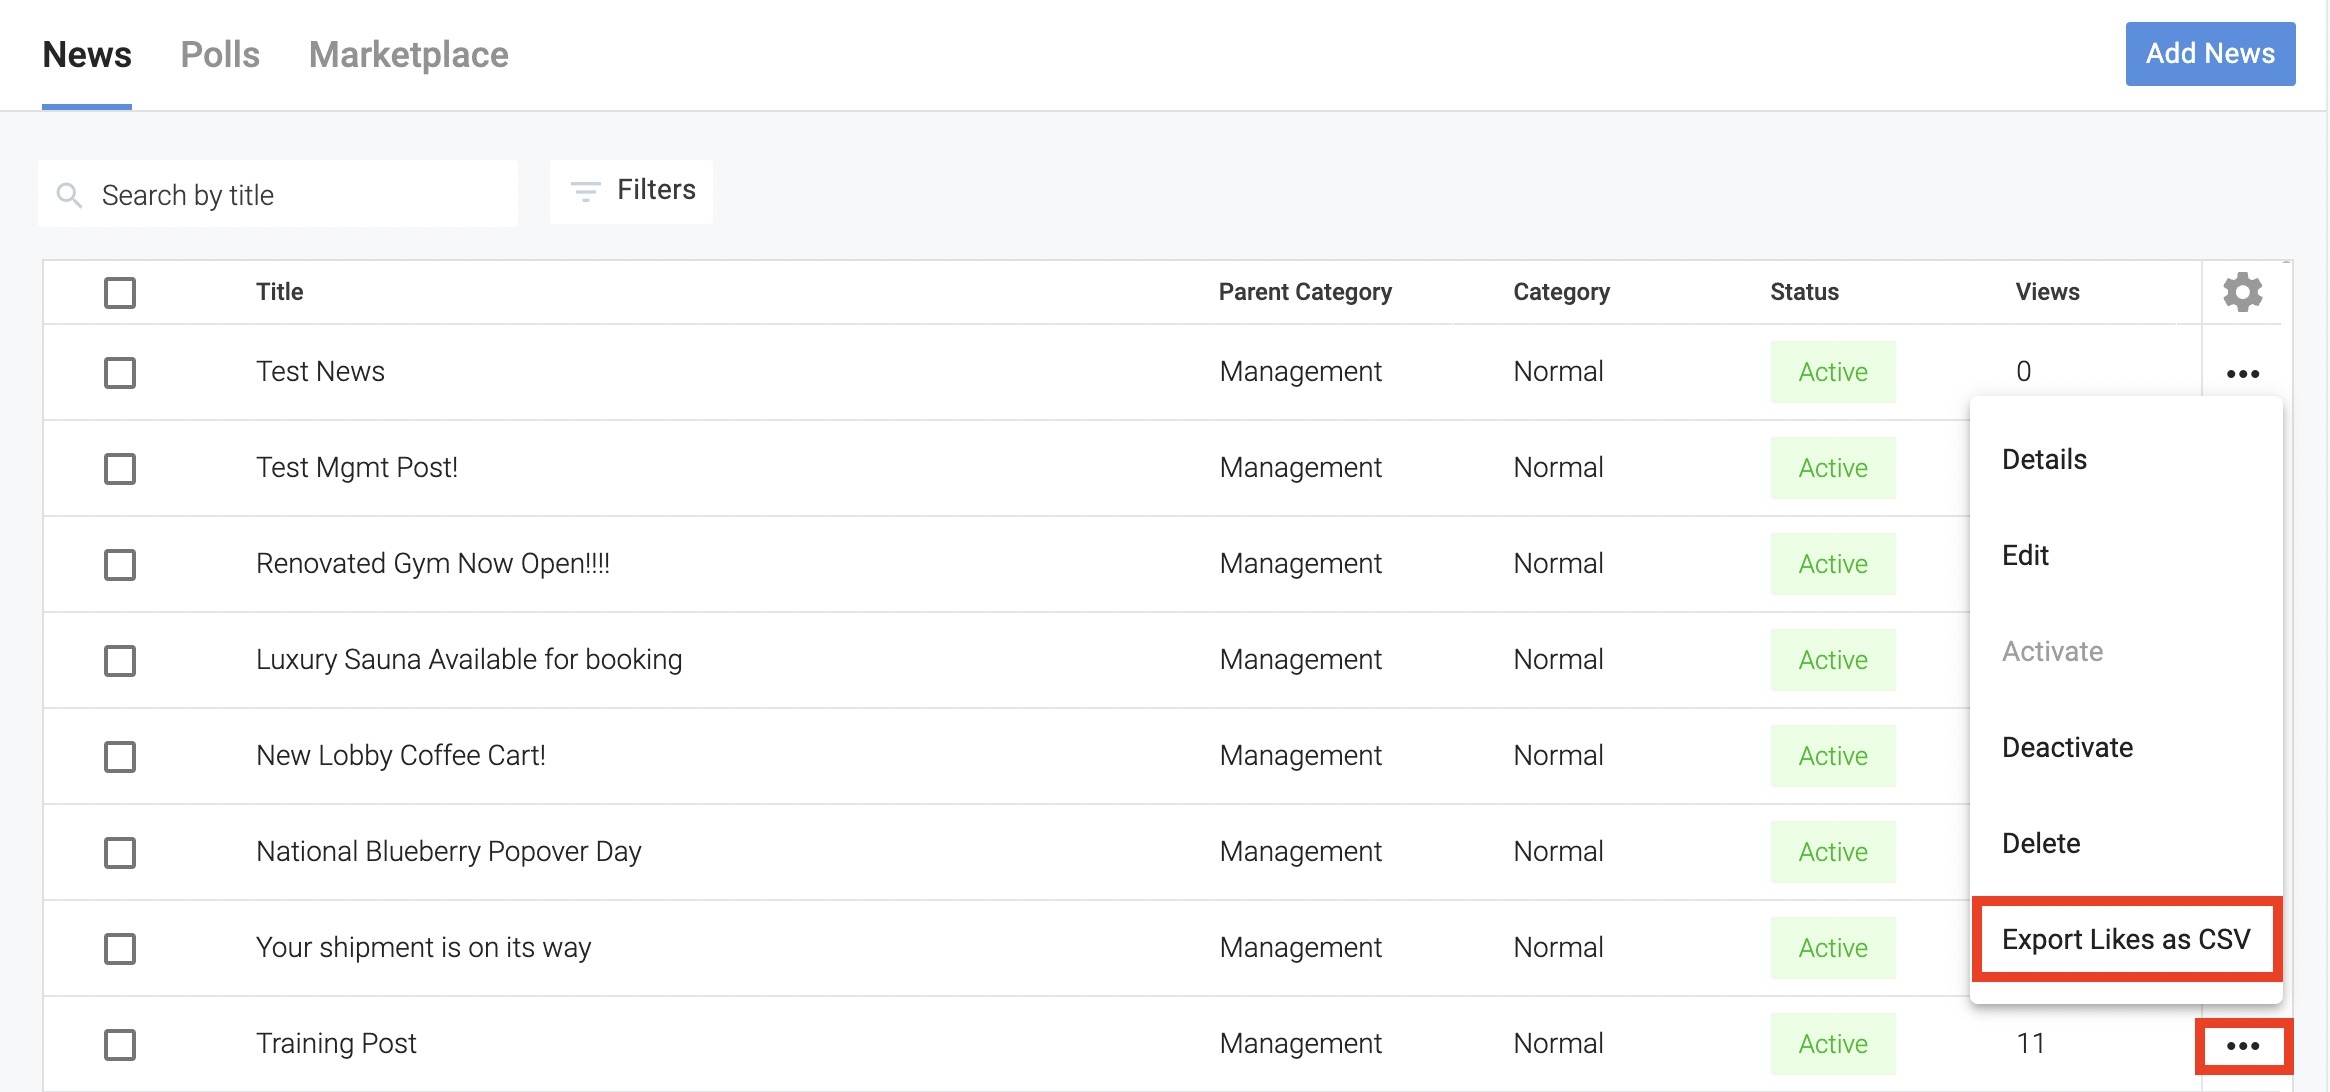Open column settings gear icon

pyautogui.click(x=2242, y=292)
